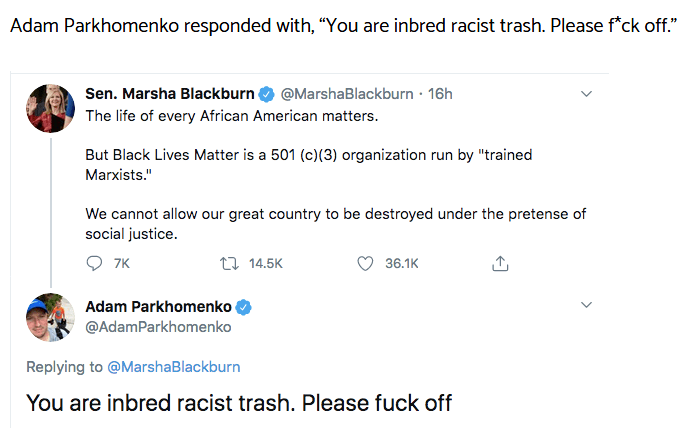
Task: Click Marsha Blackburn's blue verified badge
Action: coord(267,94)
